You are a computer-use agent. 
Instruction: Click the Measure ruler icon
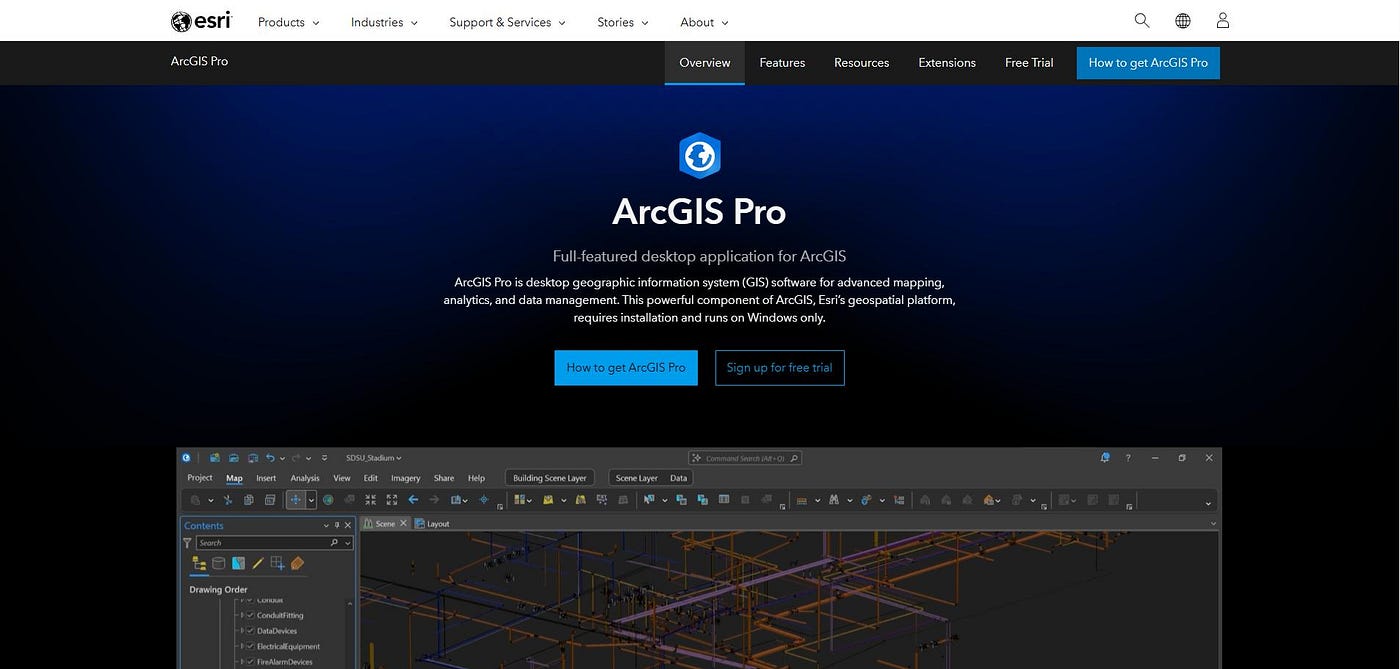pos(801,501)
